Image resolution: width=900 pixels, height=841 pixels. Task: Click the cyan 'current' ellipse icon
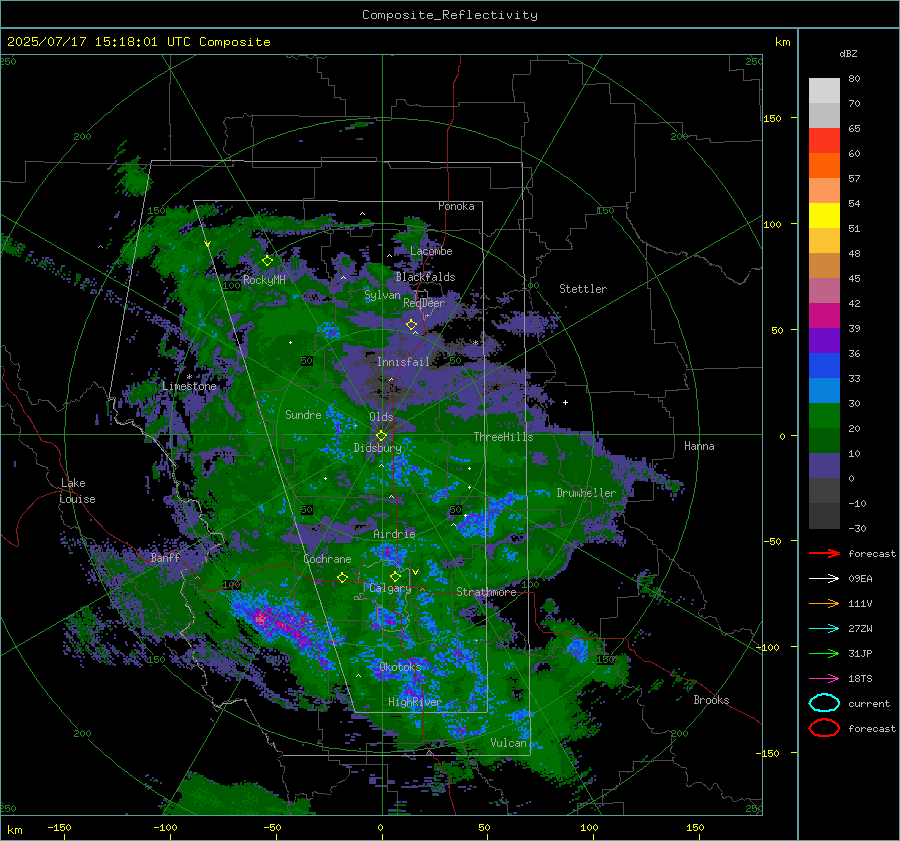[x=824, y=703]
